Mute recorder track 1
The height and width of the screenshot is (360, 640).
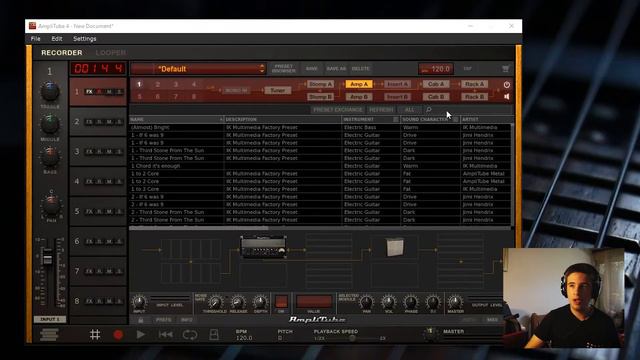pyautogui.click(x=109, y=92)
